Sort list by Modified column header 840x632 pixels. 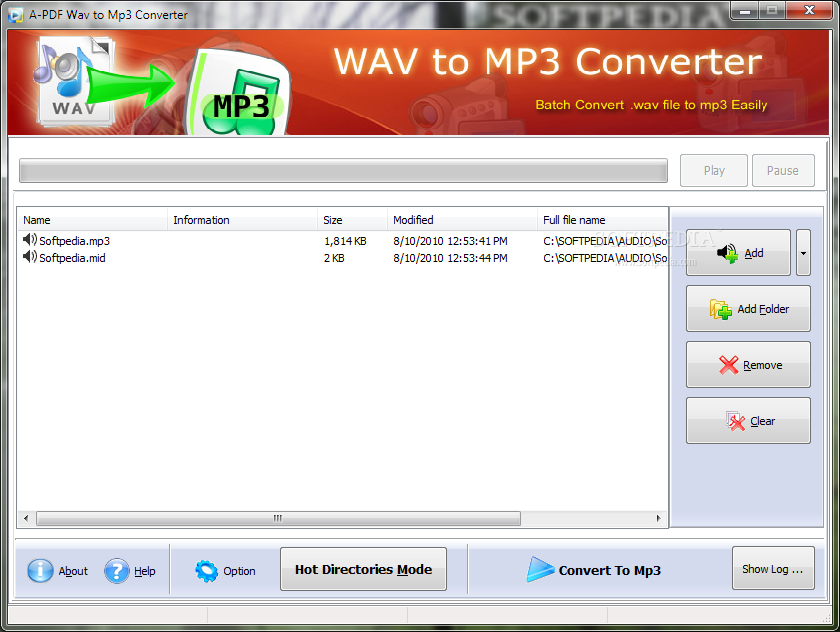[462, 220]
